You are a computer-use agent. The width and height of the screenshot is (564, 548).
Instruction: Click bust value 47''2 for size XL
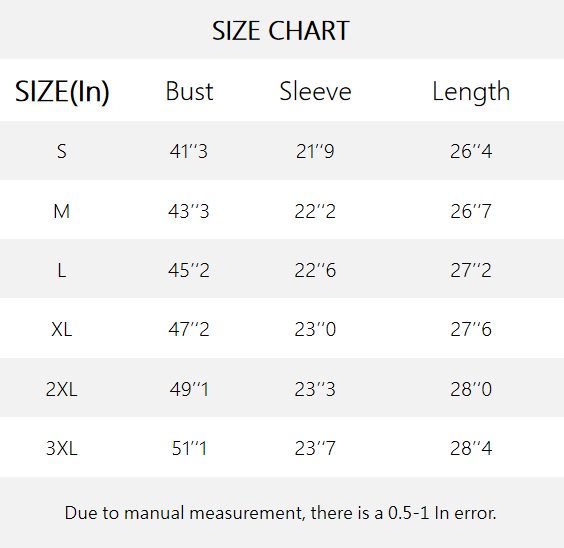tap(189, 329)
